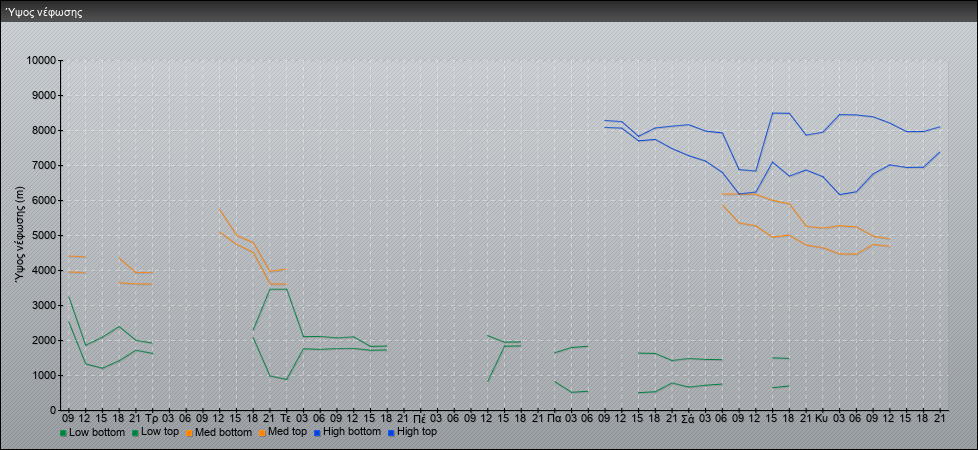
Task: Select the Τρ day marker on the time axis
Action: pos(151,416)
